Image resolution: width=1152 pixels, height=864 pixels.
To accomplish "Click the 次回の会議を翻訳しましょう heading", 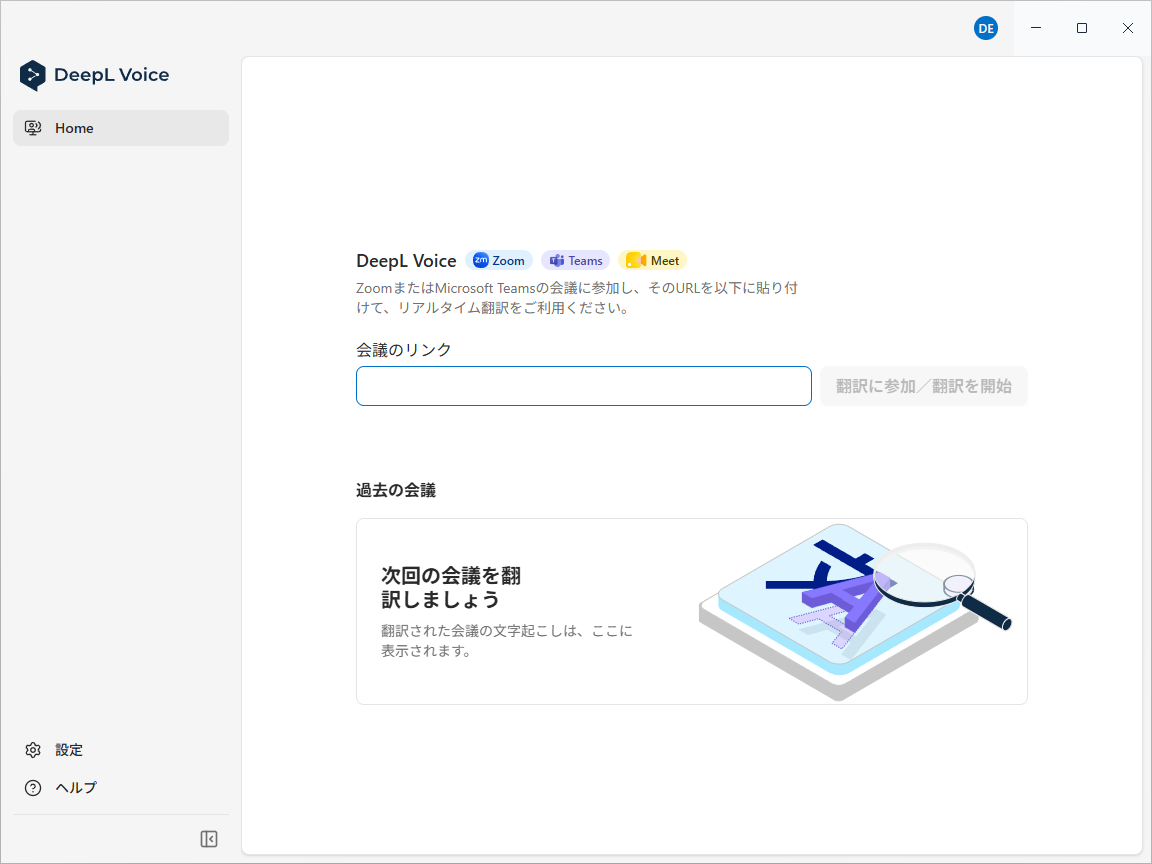I will tap(451, 587).
